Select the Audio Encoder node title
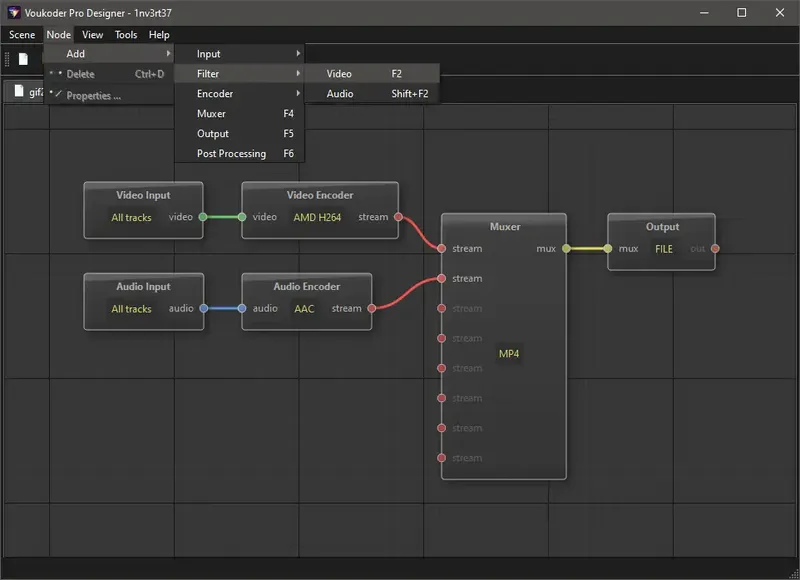The width and height of the screenshot is (800, 580). click(307, 286)
